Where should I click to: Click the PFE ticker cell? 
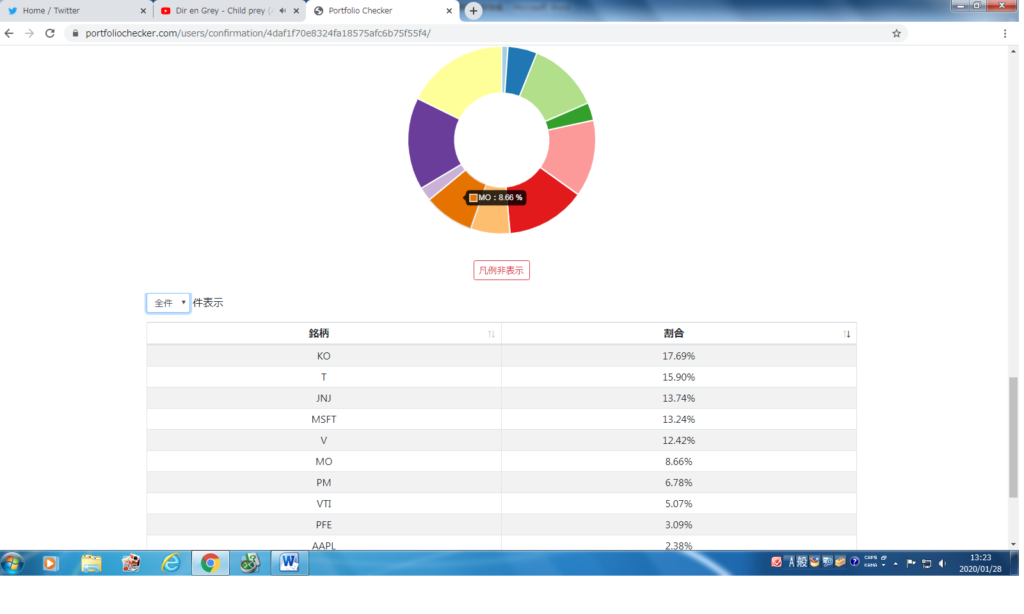pos(324,525)
